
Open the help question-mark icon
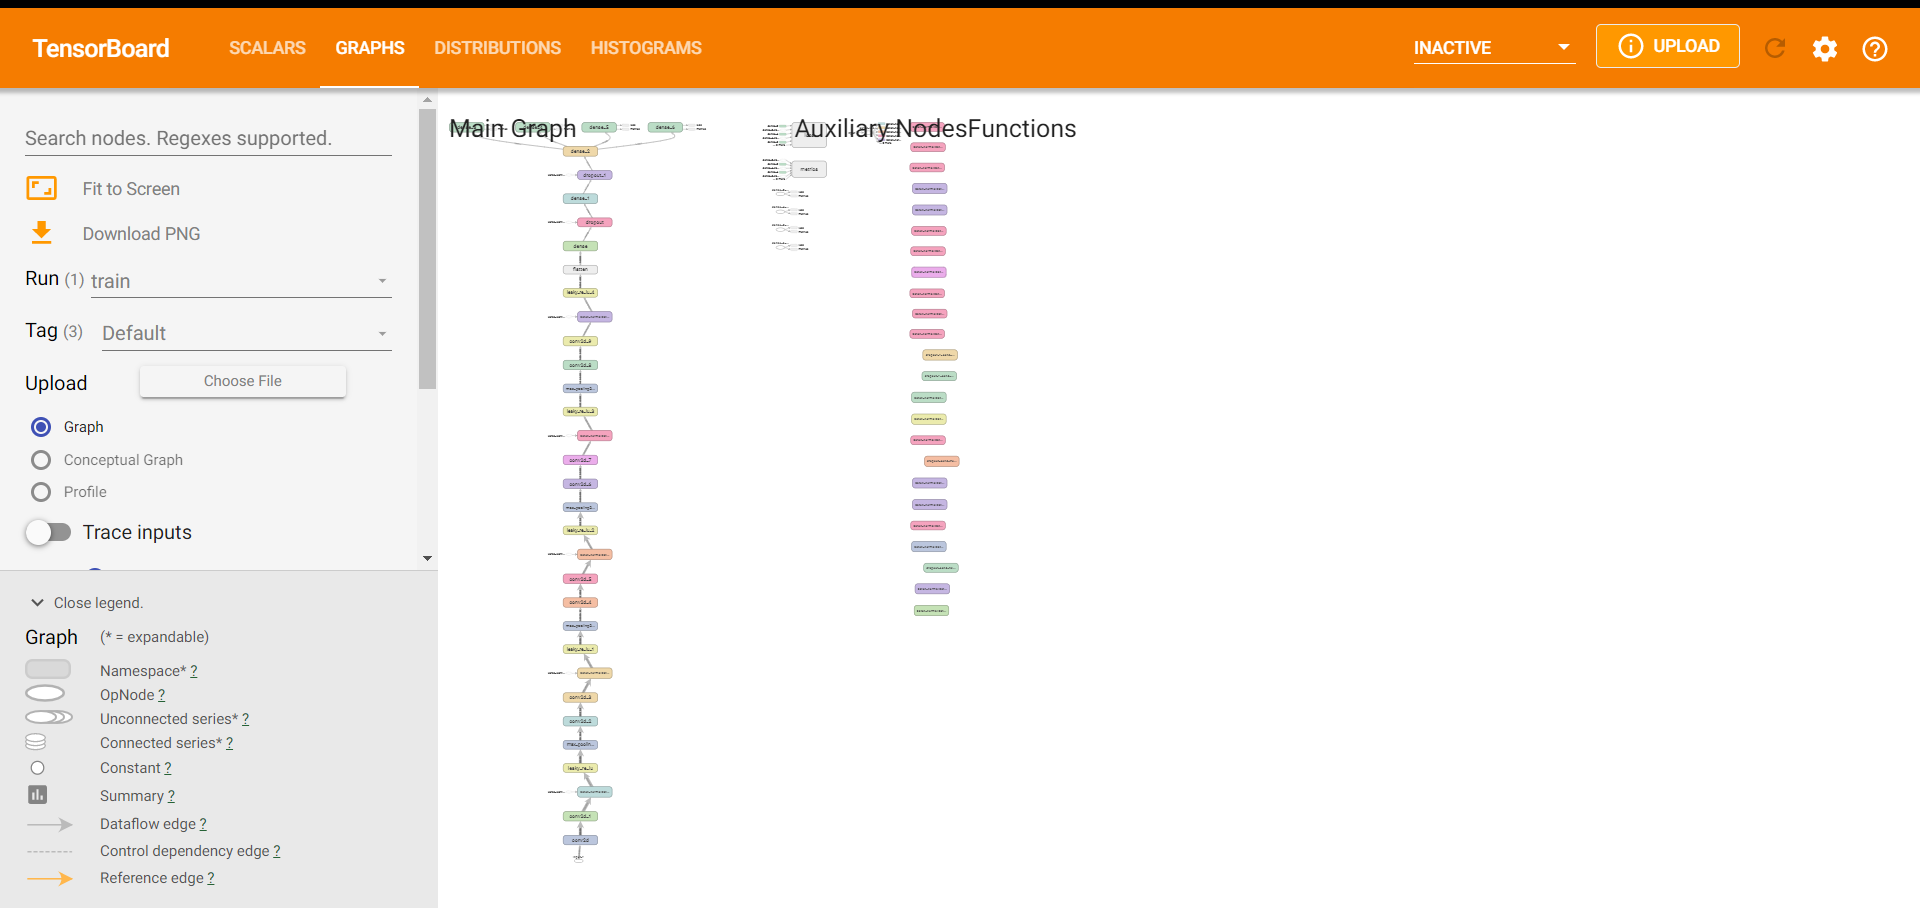(1875, 48)
